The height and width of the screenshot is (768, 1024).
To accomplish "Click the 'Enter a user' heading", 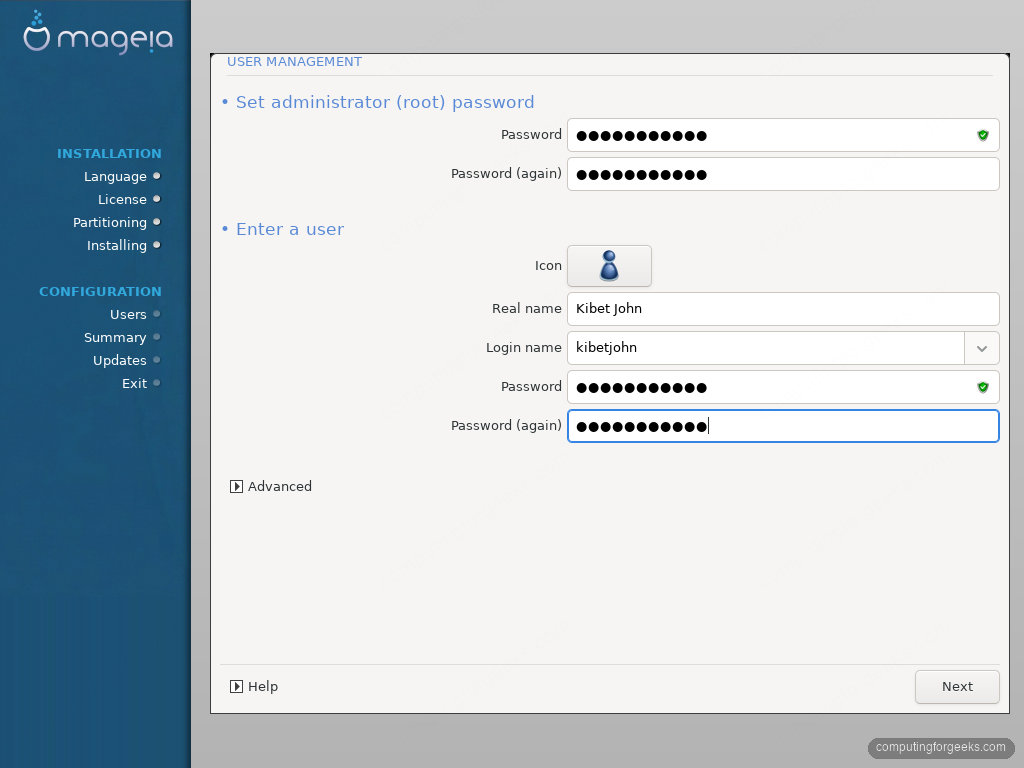I will coord(290,229).
